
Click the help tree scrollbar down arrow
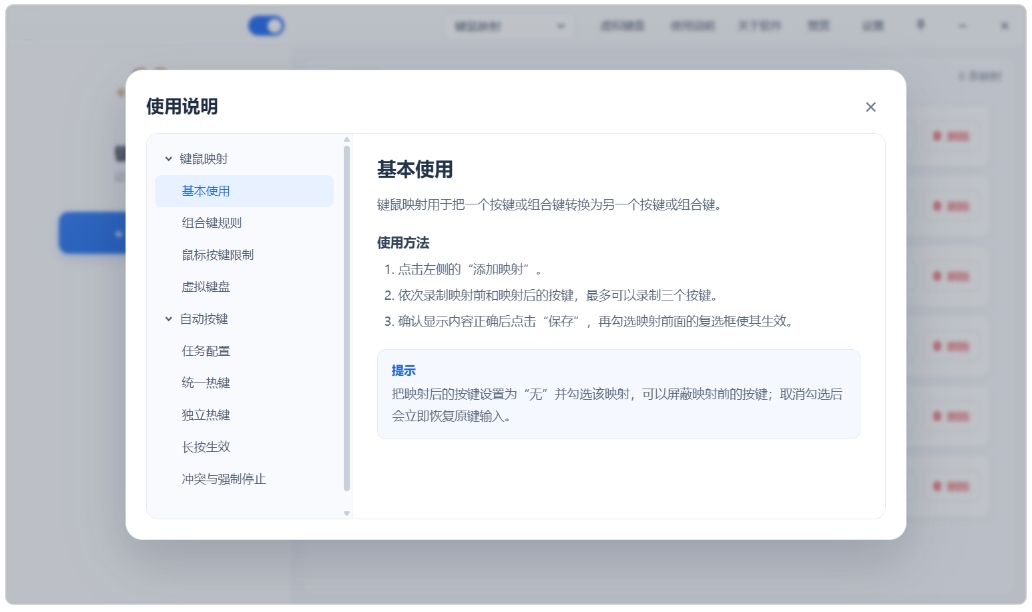pos(347,513)
